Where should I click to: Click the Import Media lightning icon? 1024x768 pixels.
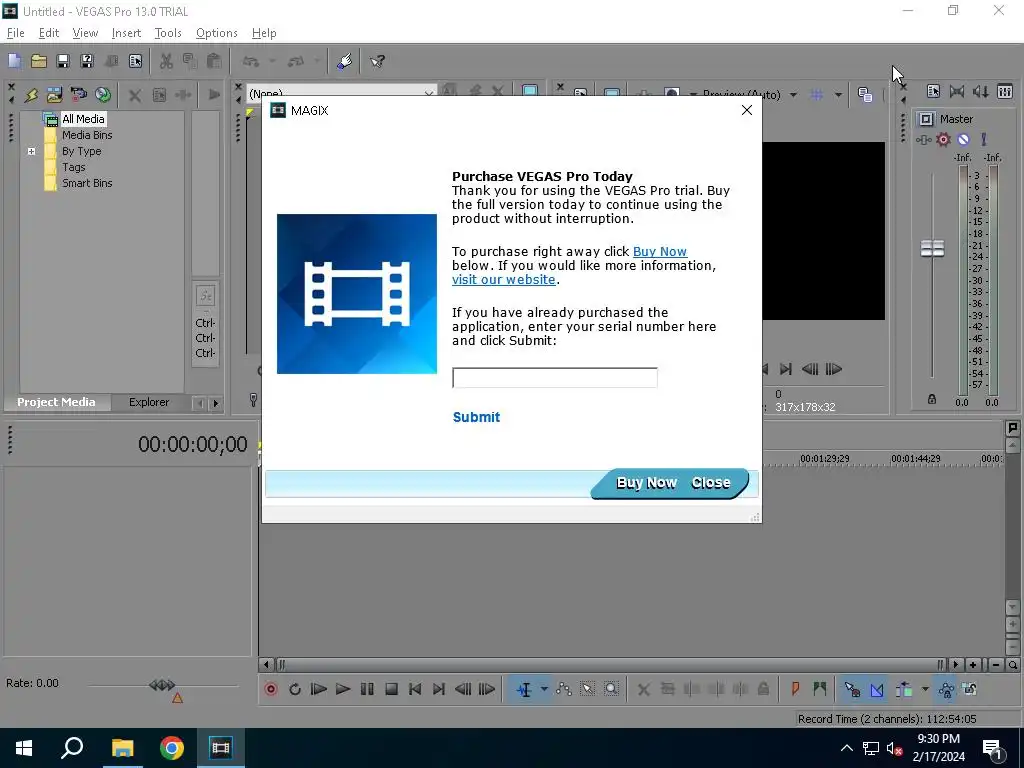coord(31,95)
